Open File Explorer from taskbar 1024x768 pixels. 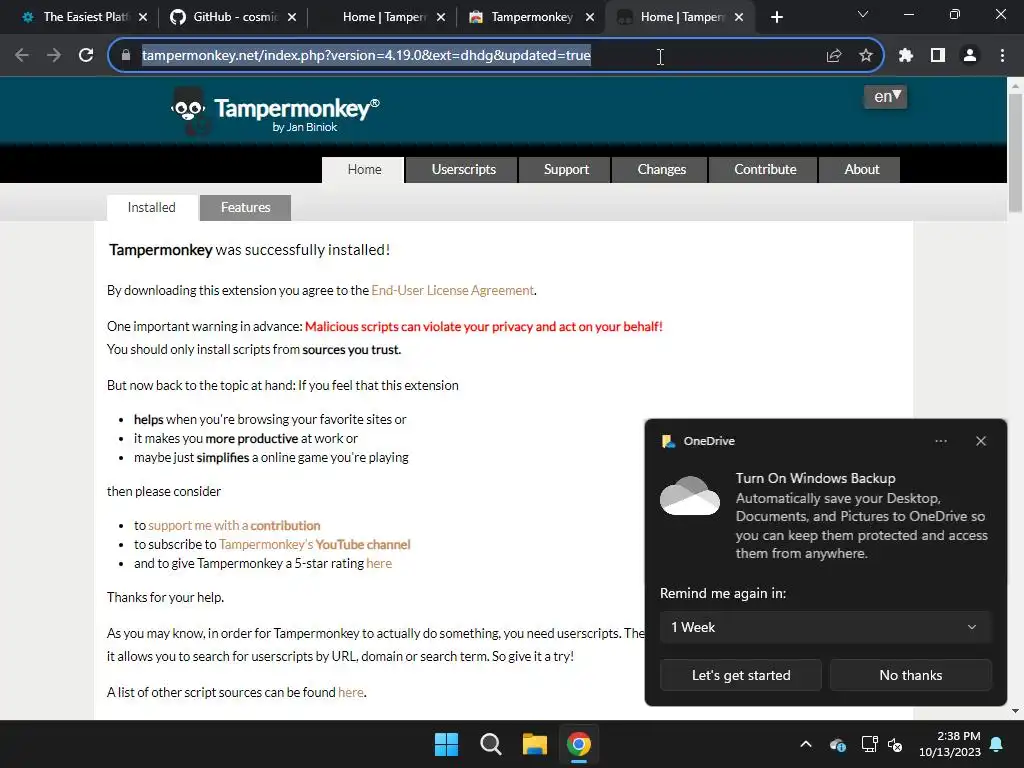coord(534,744)
